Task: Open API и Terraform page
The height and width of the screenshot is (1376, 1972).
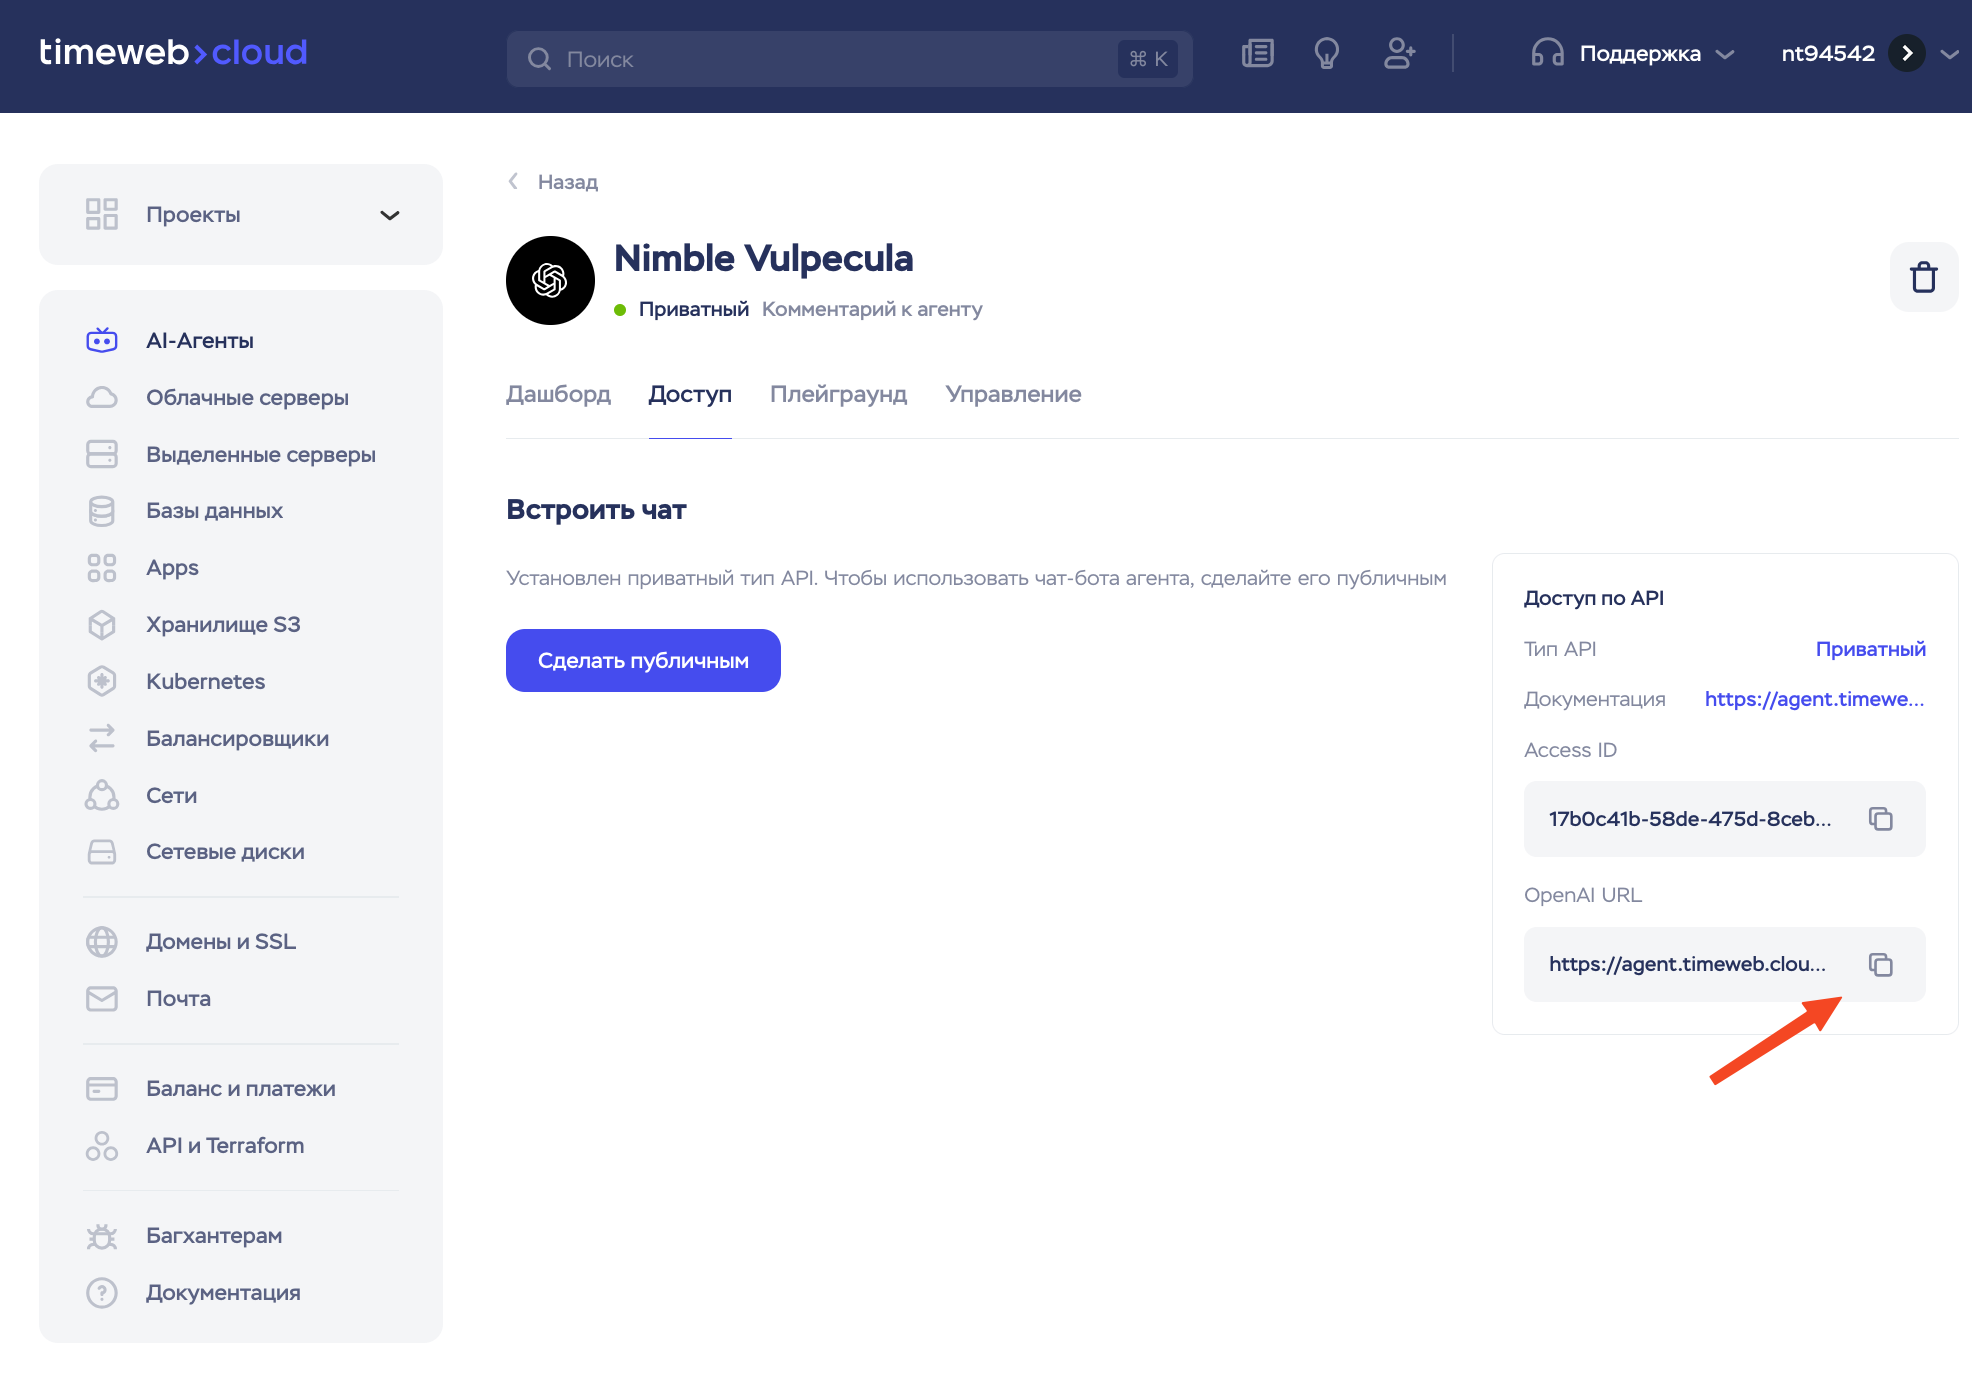Action: click(x=225, y=1146)
